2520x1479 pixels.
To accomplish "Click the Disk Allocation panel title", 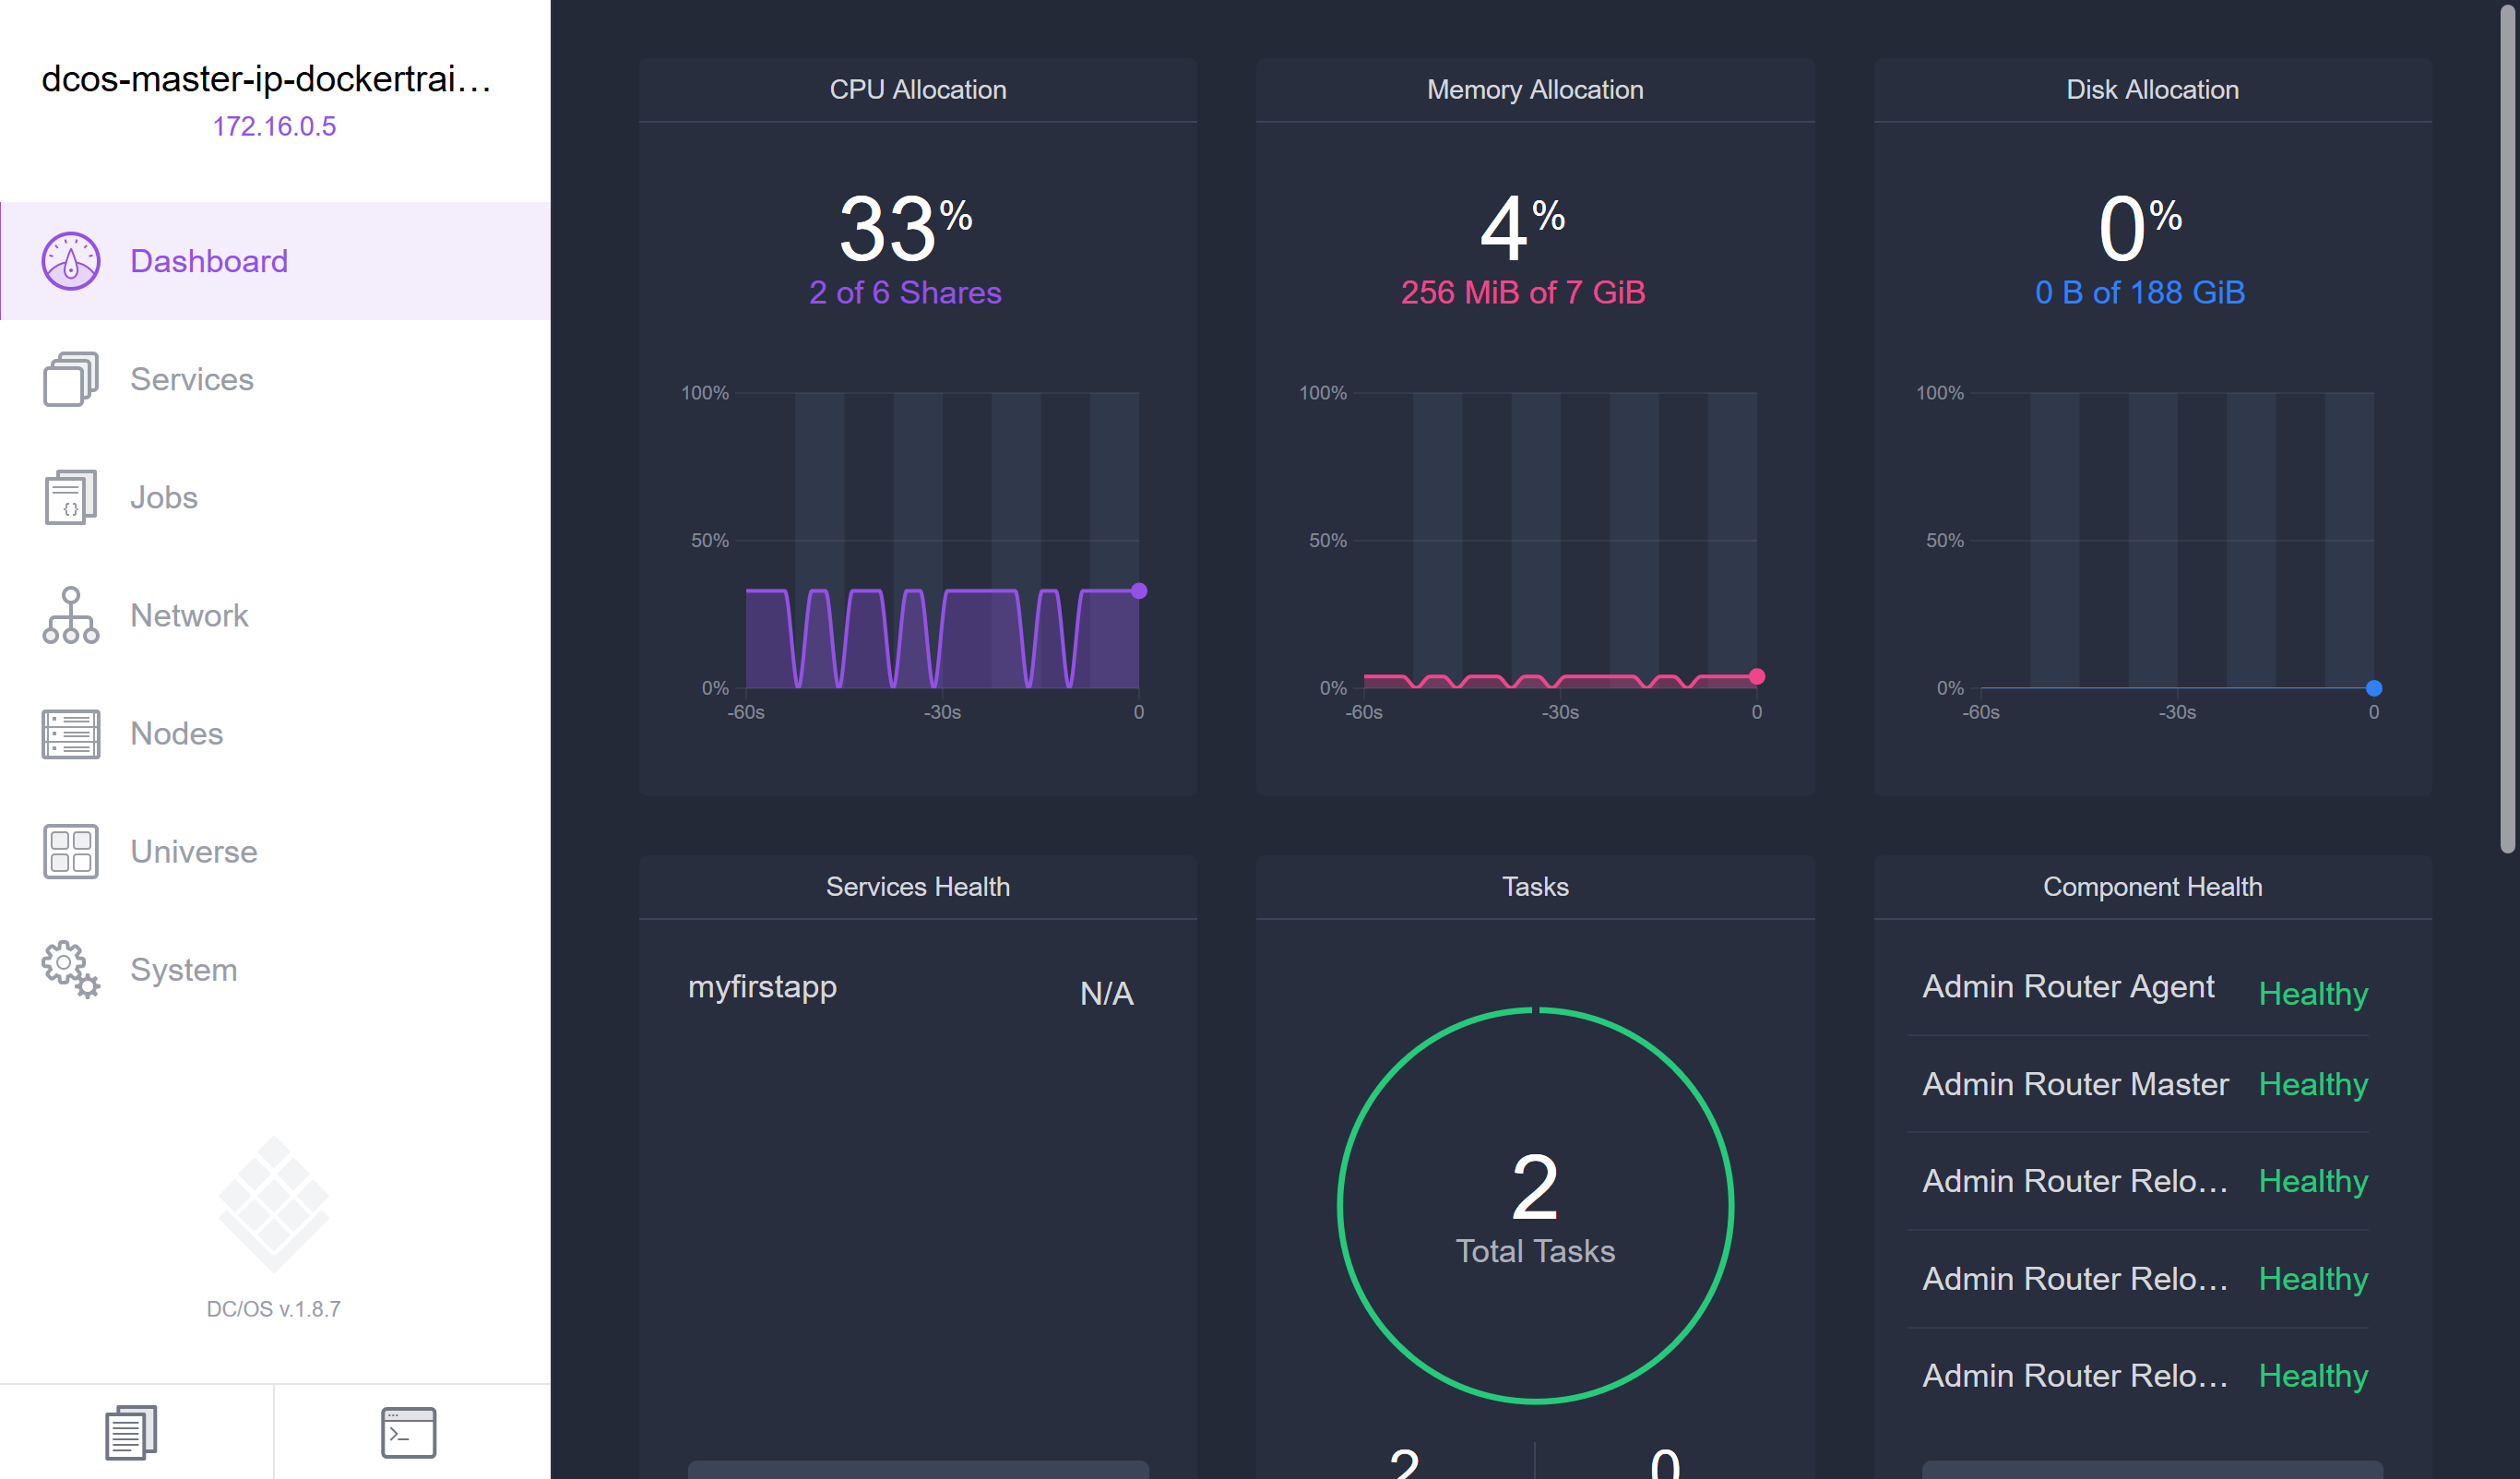I will coord(2152,89).
